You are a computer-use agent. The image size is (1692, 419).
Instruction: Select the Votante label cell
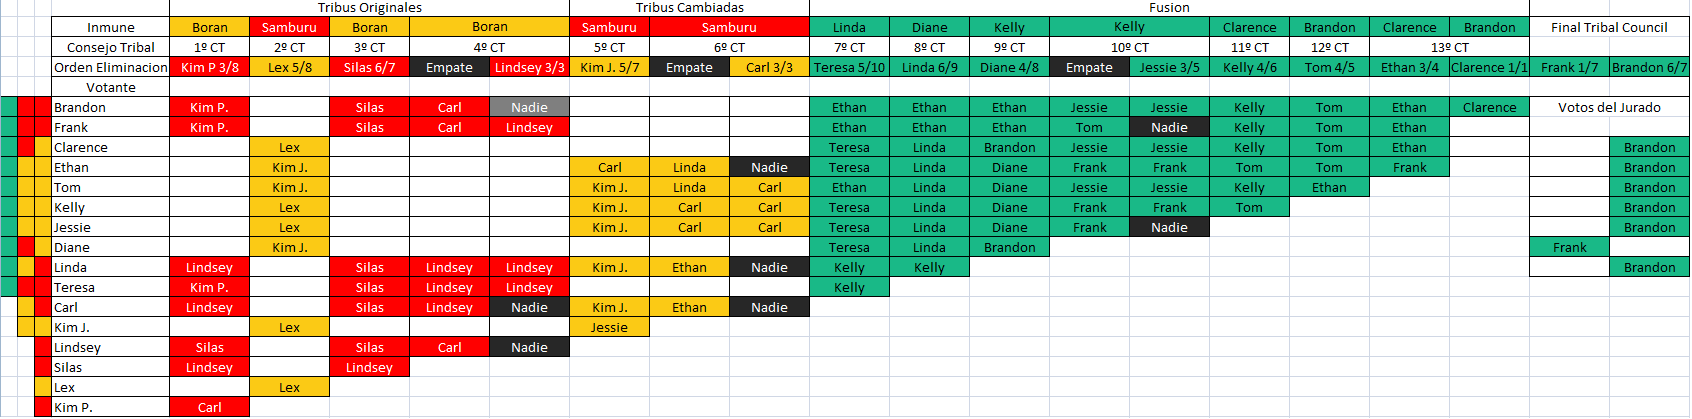(x=111, y=88)
